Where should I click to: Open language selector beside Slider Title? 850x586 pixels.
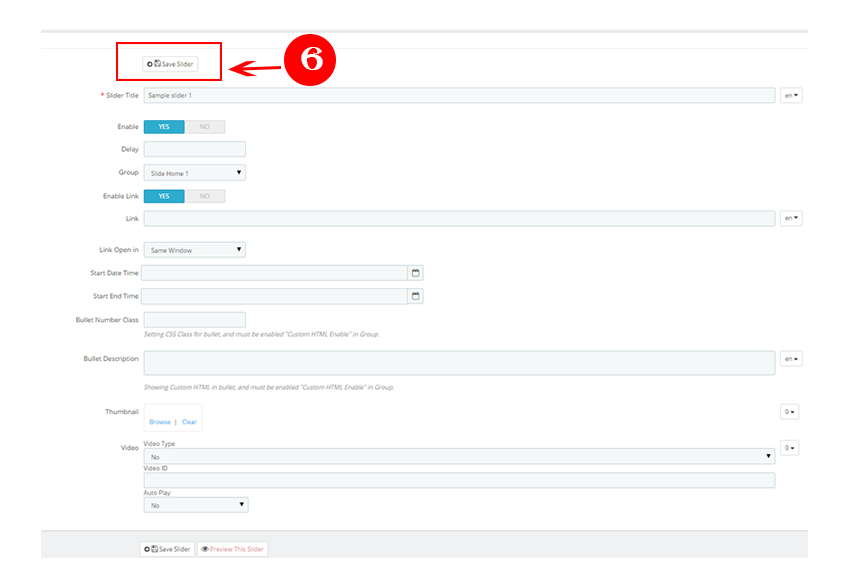coord(791,96)
